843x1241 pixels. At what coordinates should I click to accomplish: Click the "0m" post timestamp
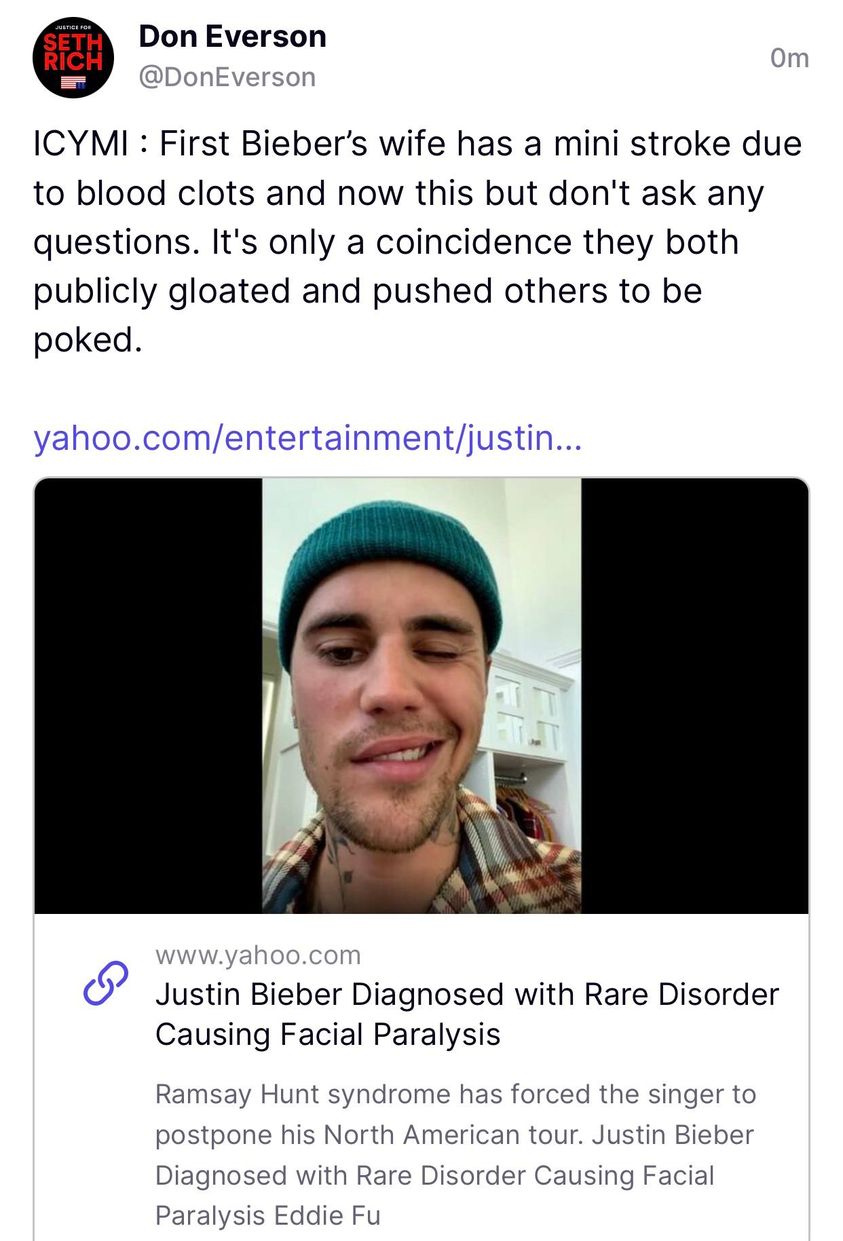click(789, 58)
